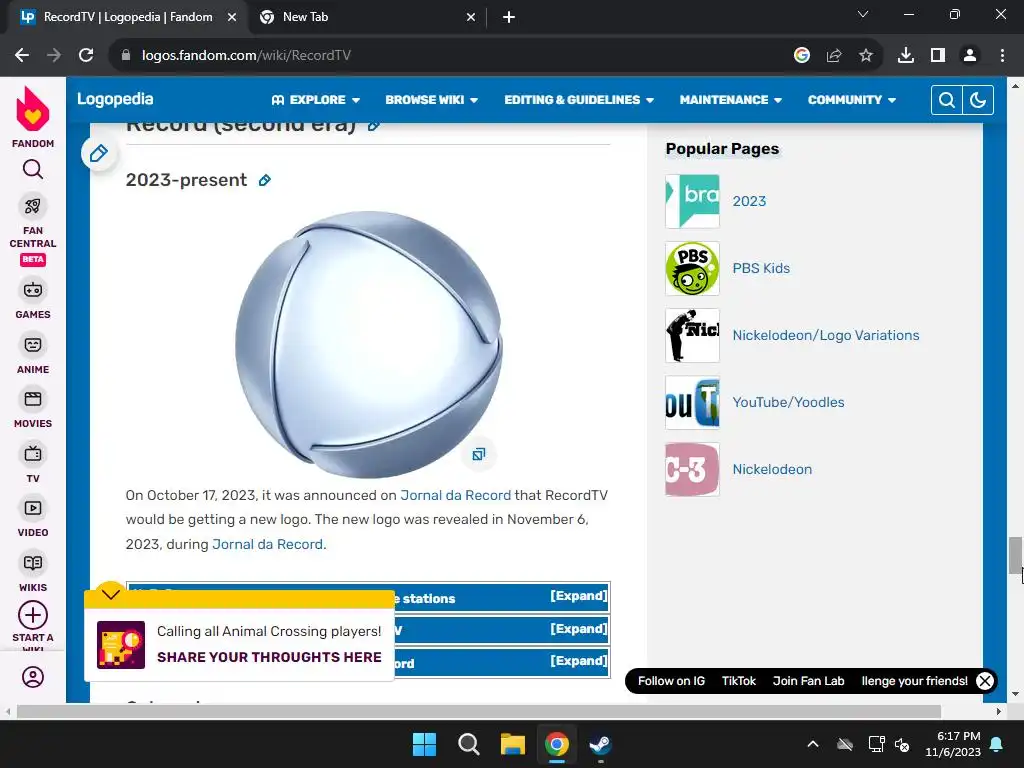This screenshot has height=768, width=1024.
Task: Click Join Fan Lab
Action: coord(808,681)
